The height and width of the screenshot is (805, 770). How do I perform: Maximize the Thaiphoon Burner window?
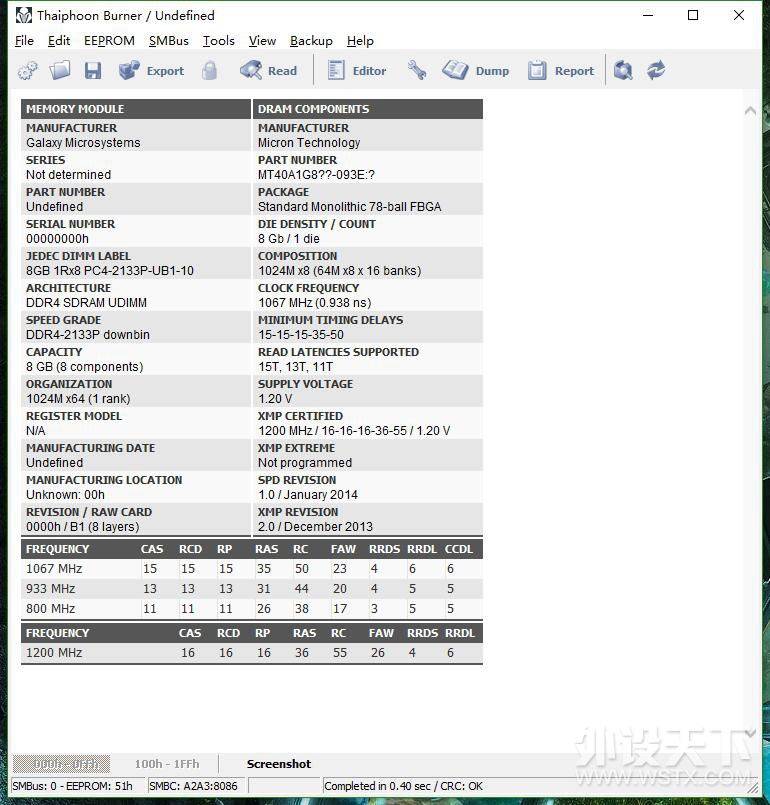[693, 15]
